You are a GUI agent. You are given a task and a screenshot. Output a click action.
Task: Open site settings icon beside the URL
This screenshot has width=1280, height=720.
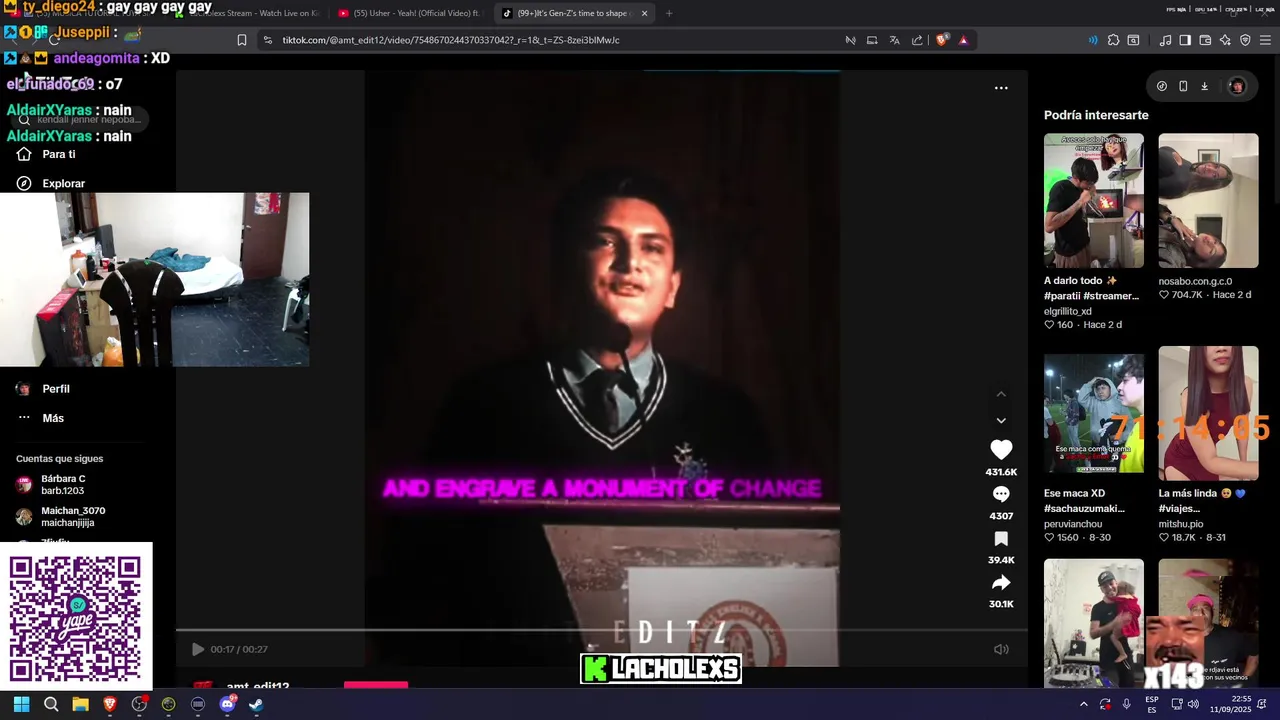pyautogui.click(x=267, y=40)
